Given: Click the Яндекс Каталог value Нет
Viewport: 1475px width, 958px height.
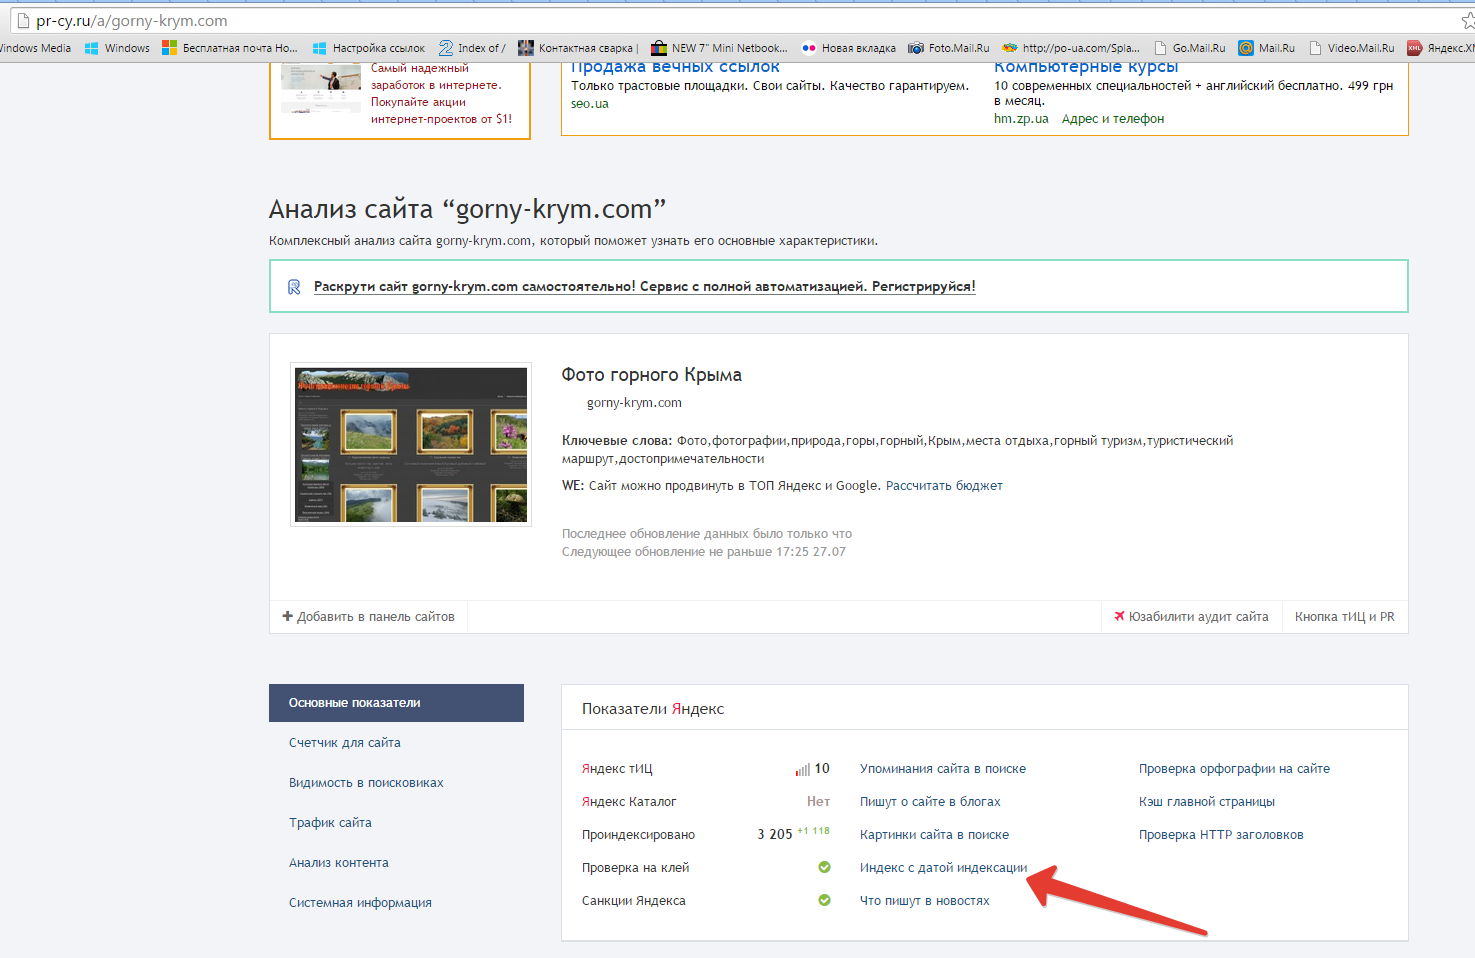Looking at the screenshot, I should coord(818,802).
